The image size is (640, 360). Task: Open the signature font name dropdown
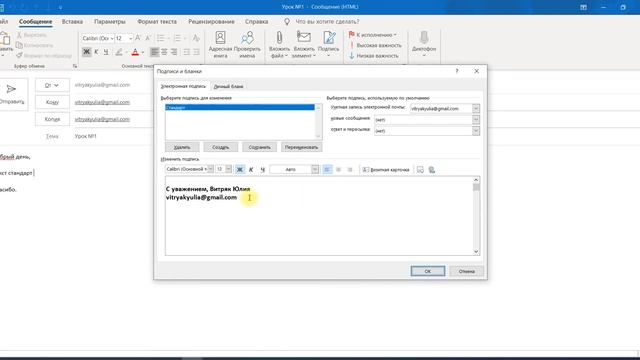click(210, 169)
